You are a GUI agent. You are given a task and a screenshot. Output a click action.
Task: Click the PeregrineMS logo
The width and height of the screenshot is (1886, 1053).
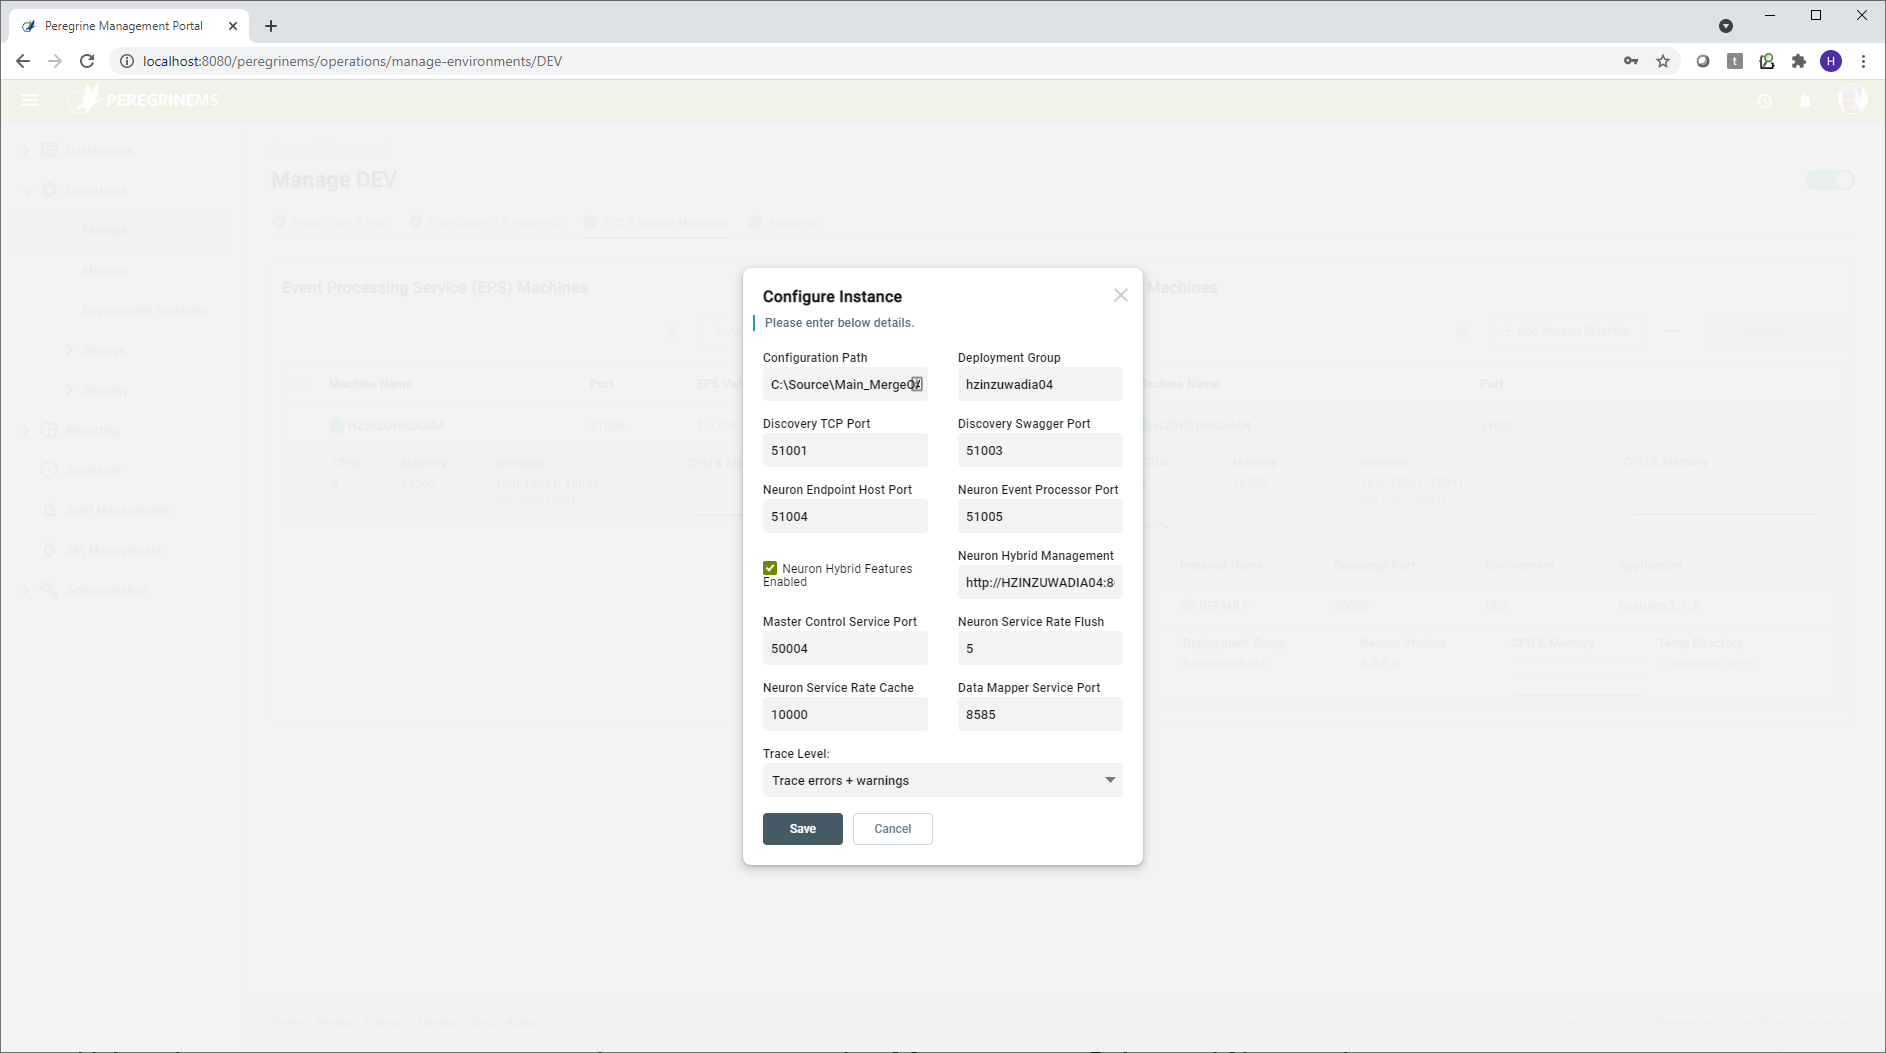pyautogui.click(x=144, y=100)
